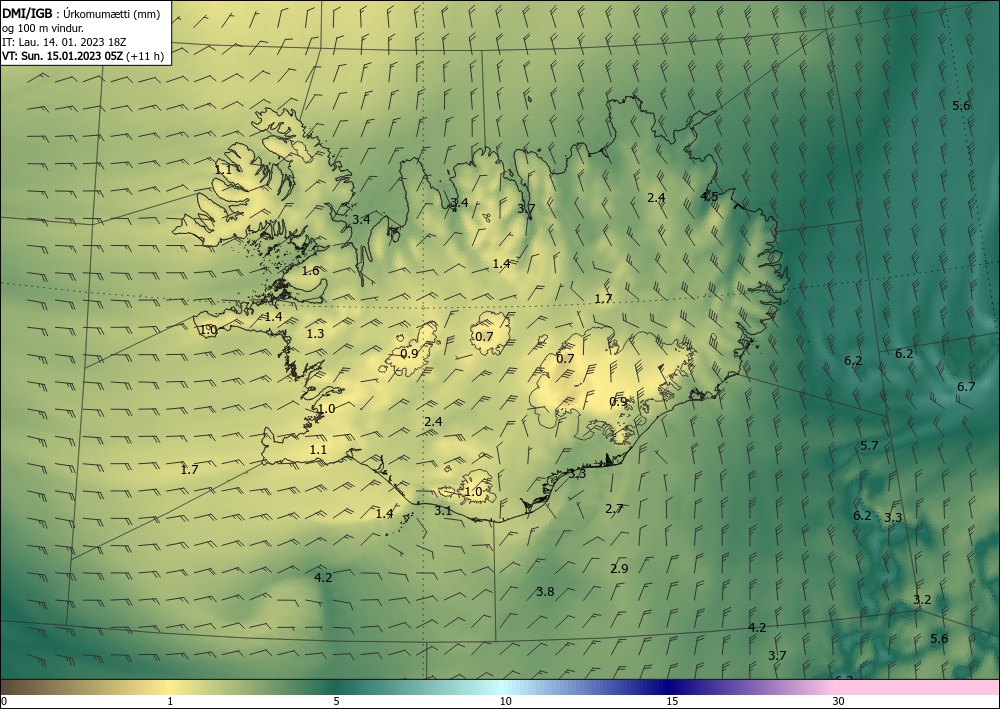Click the initial time "IT: Lau. 14. 01. 2023 18Z"
This screenshot has width=1000, height=709.
click(64, 42)
